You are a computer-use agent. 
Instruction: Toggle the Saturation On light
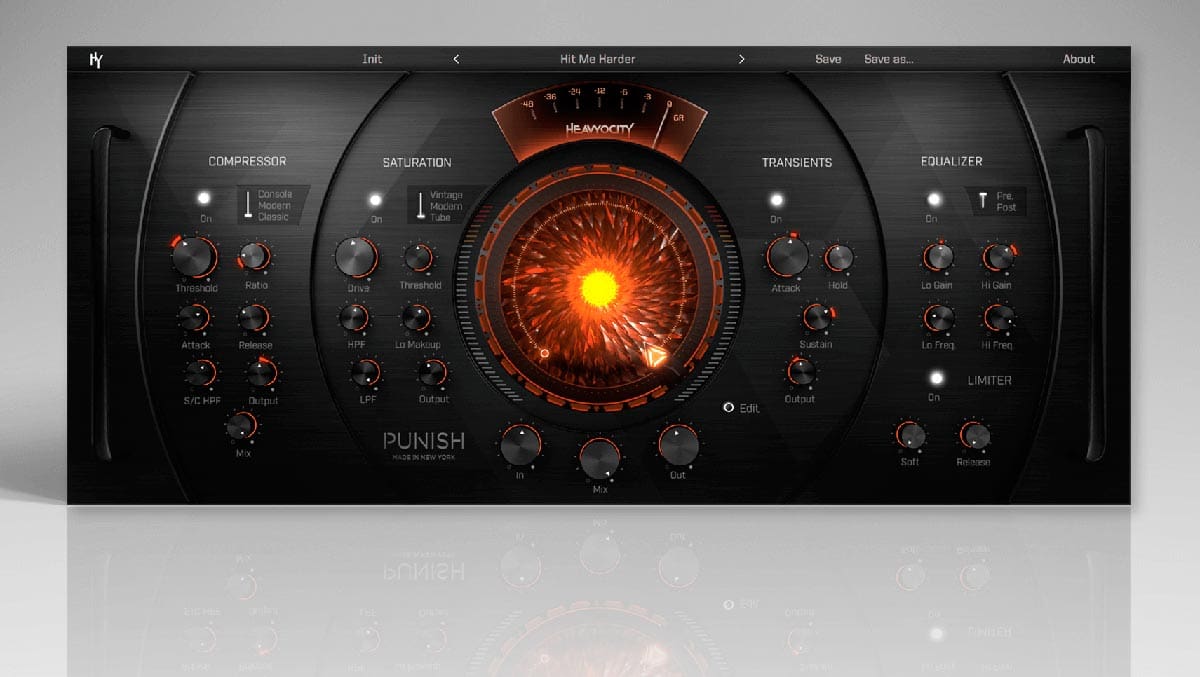pos(376,200)
